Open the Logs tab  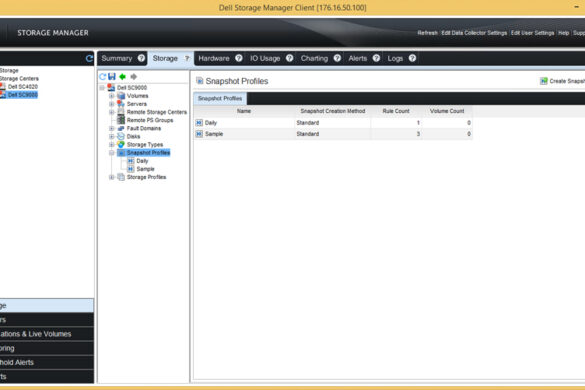point(395,58)
